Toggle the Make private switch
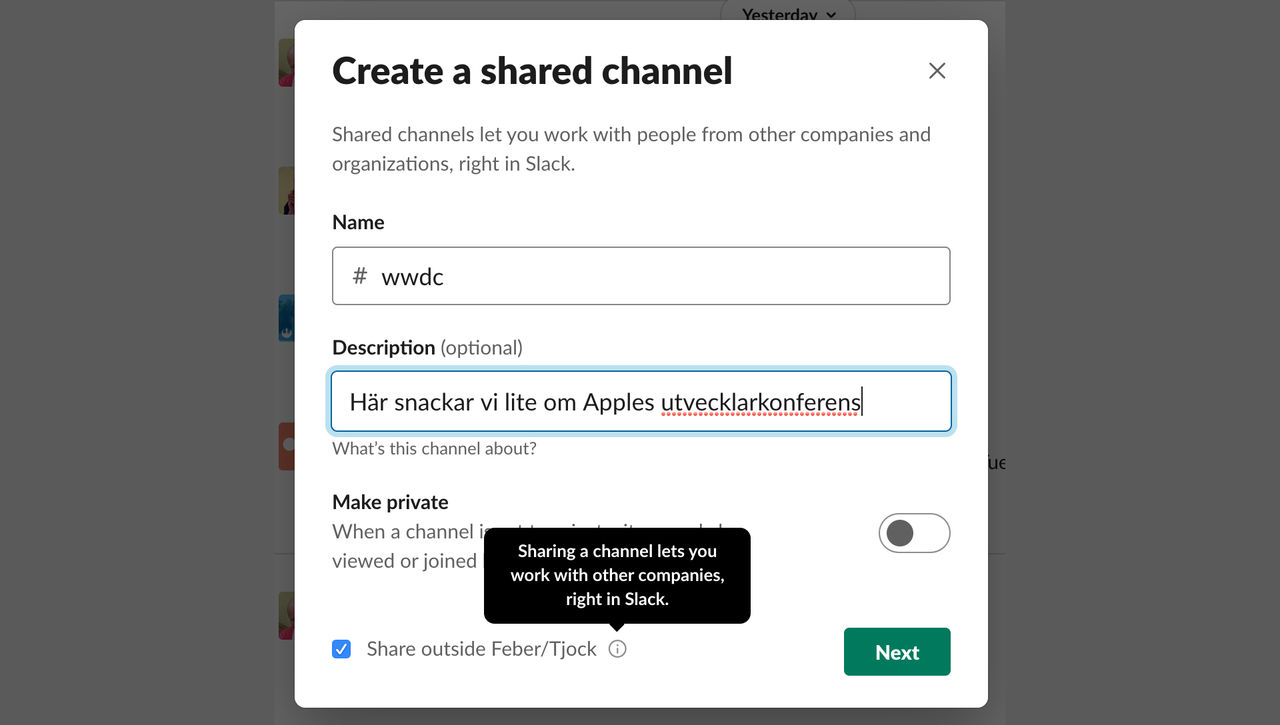Image resolution: width=1280 pixels, height=725 pixels. 914,533
